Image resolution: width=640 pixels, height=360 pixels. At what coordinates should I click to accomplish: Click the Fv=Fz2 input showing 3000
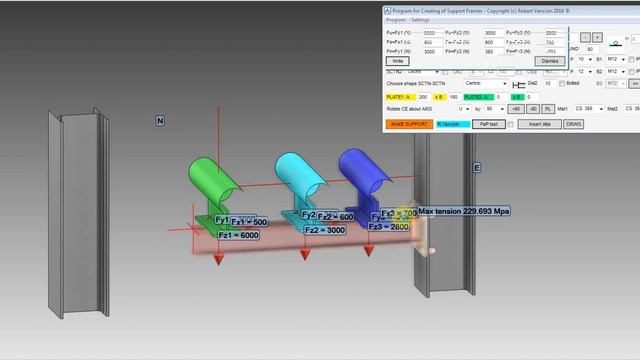point(493,33)
